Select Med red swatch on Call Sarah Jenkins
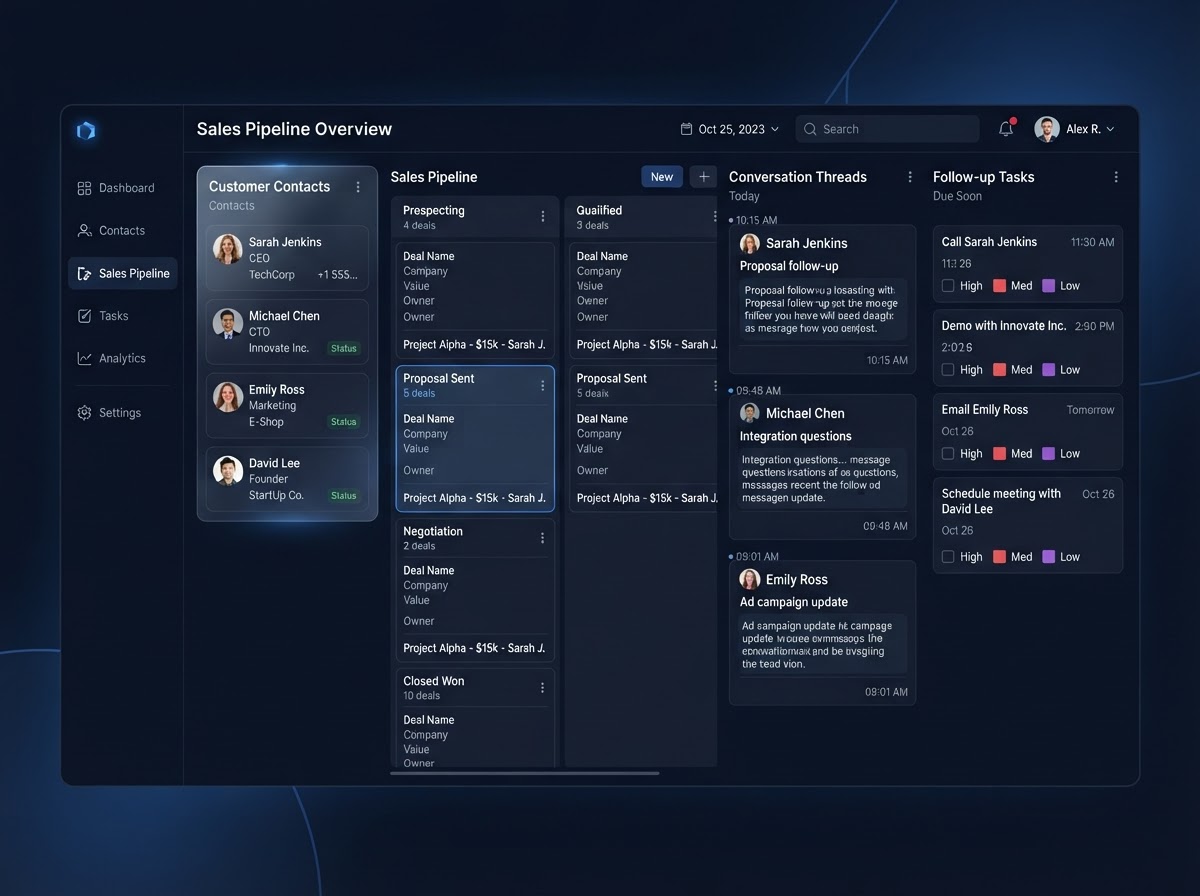This screenshot has width=1200, height=896. click(999, 286)
